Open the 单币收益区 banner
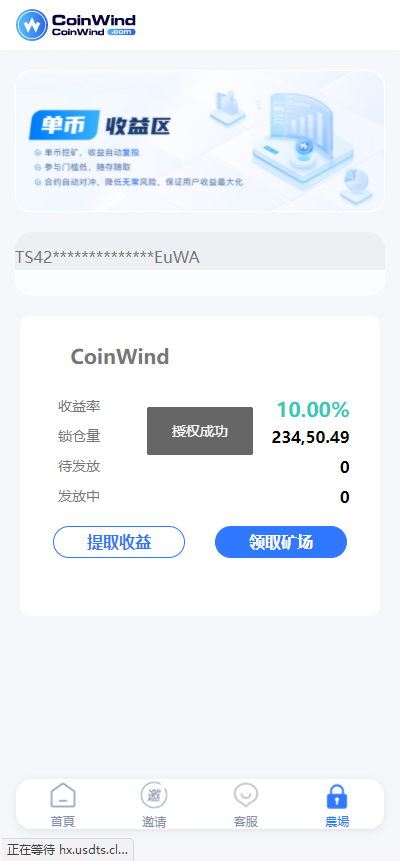The width and height of the screenshot is (400, 861). pos(200,141)
